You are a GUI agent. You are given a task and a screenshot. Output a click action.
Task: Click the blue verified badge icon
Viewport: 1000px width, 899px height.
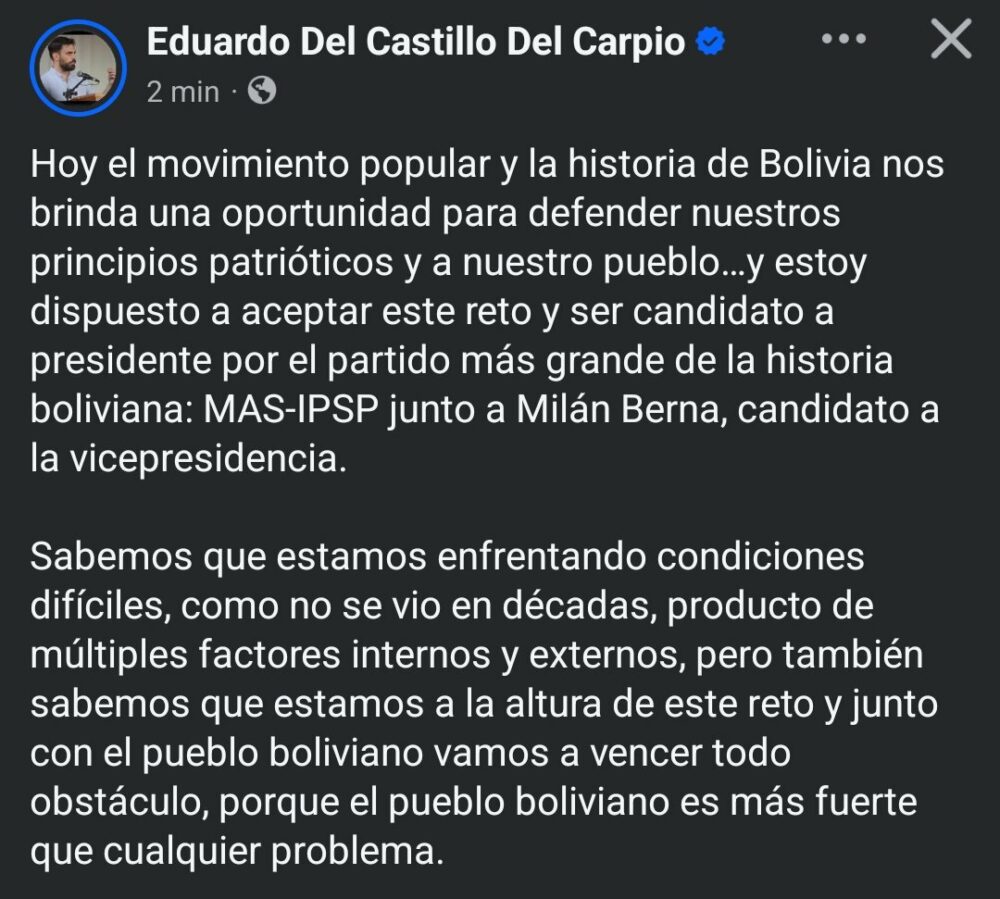click(710, 41)
